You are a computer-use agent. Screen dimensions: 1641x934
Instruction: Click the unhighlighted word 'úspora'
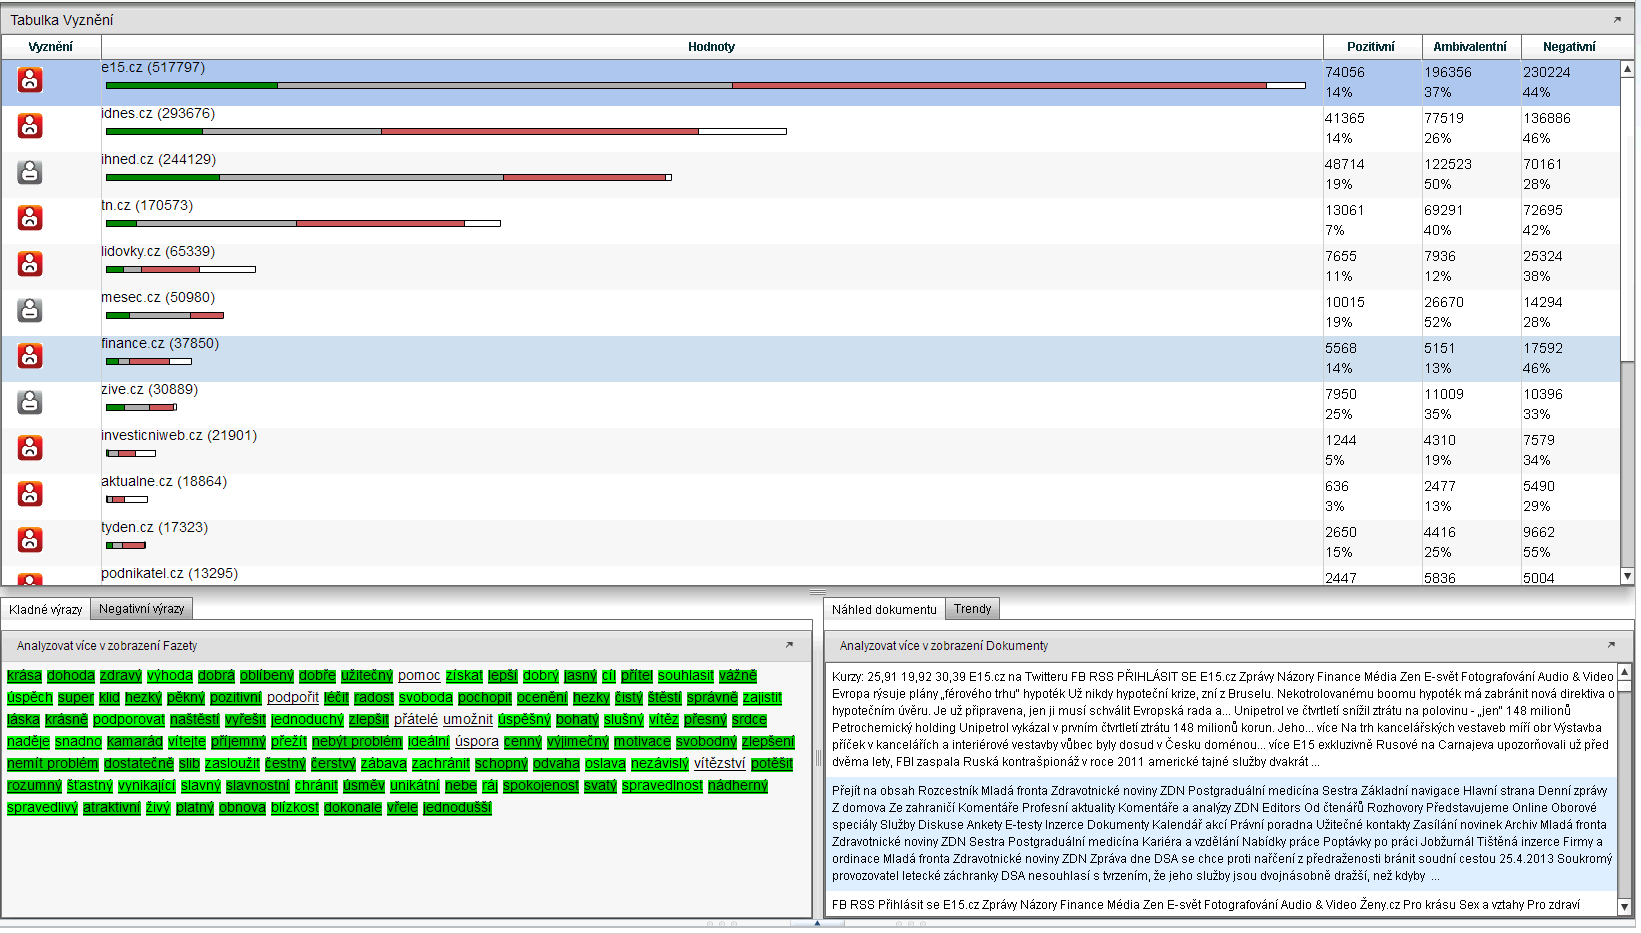[x=477, y=742]
